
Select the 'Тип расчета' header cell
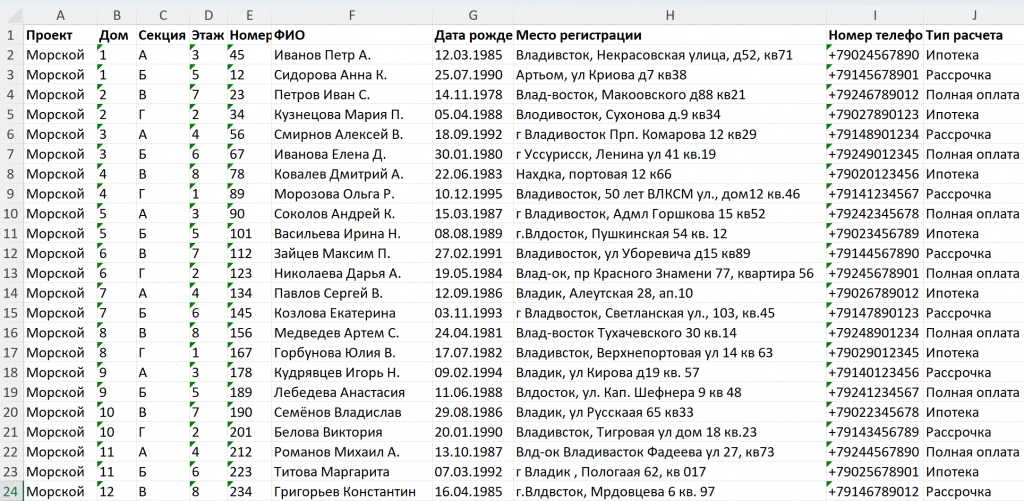[973, 35]
